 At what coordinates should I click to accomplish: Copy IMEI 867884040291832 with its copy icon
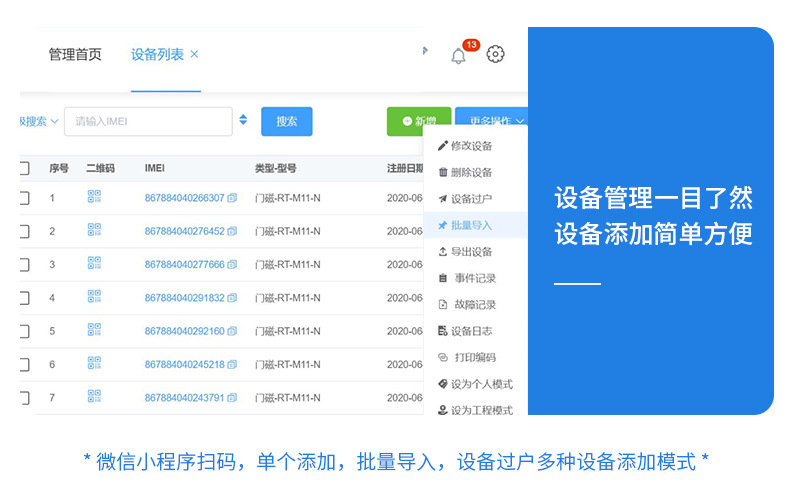[232, 298]
